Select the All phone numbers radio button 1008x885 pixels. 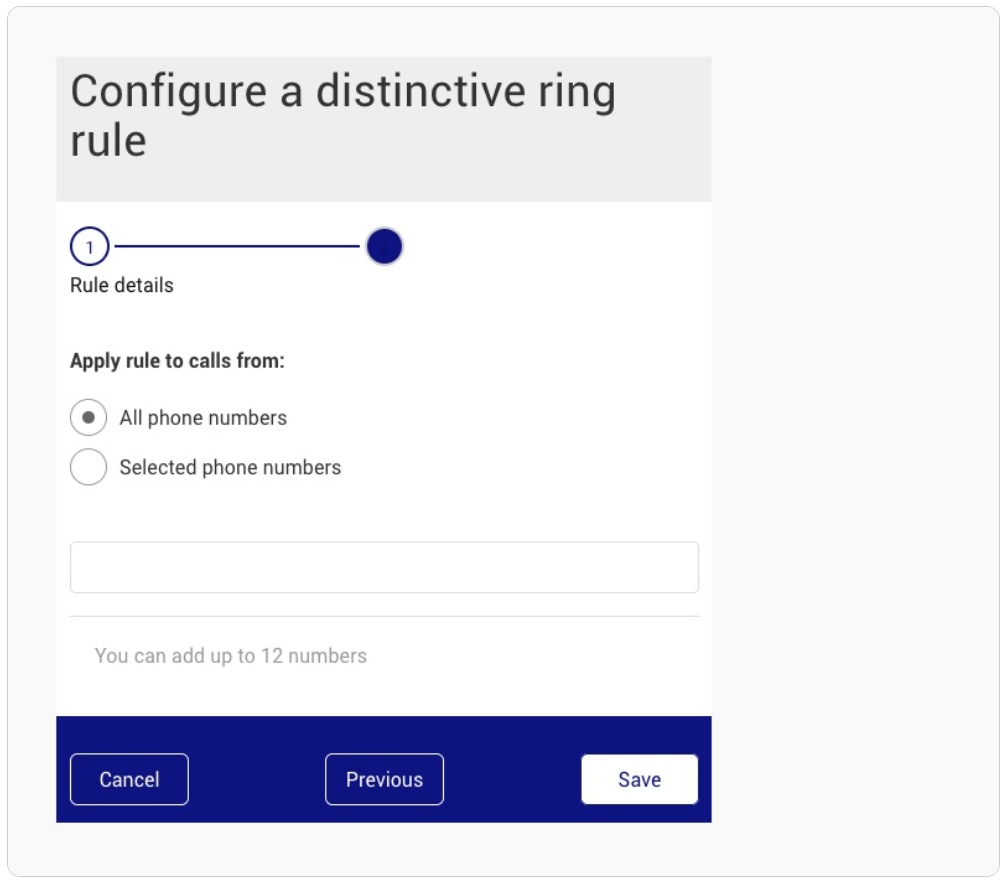click(x=89, y=417)
